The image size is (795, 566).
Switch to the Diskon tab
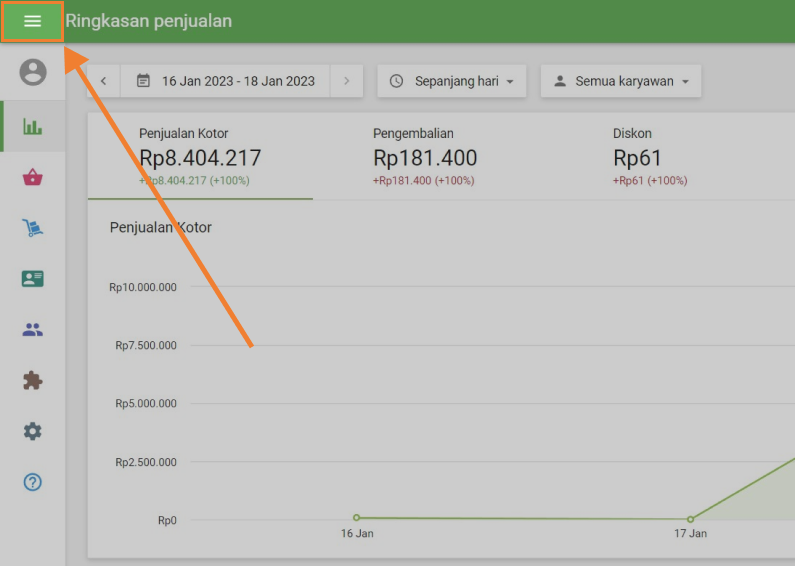(650, 157)
